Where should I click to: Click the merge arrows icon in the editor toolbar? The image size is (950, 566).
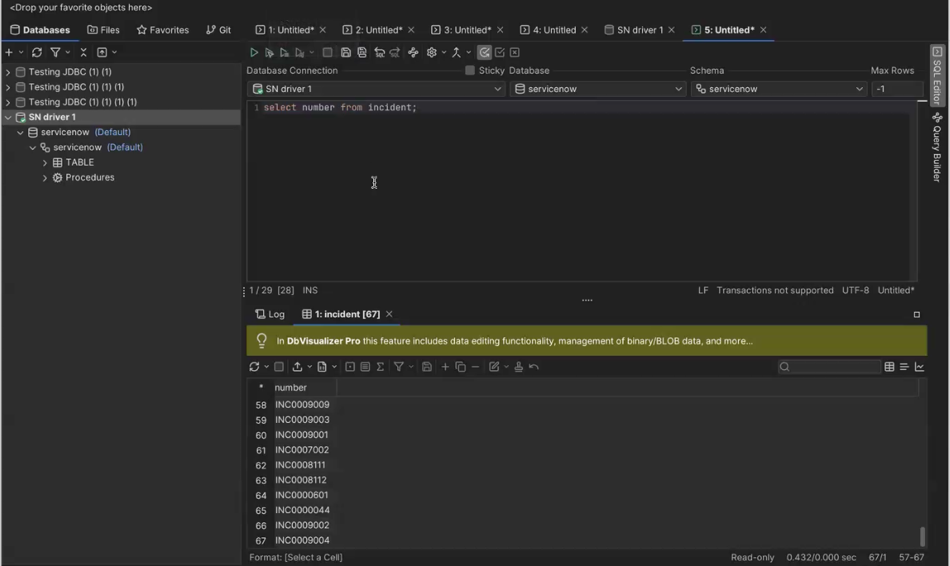pos(456,53)
